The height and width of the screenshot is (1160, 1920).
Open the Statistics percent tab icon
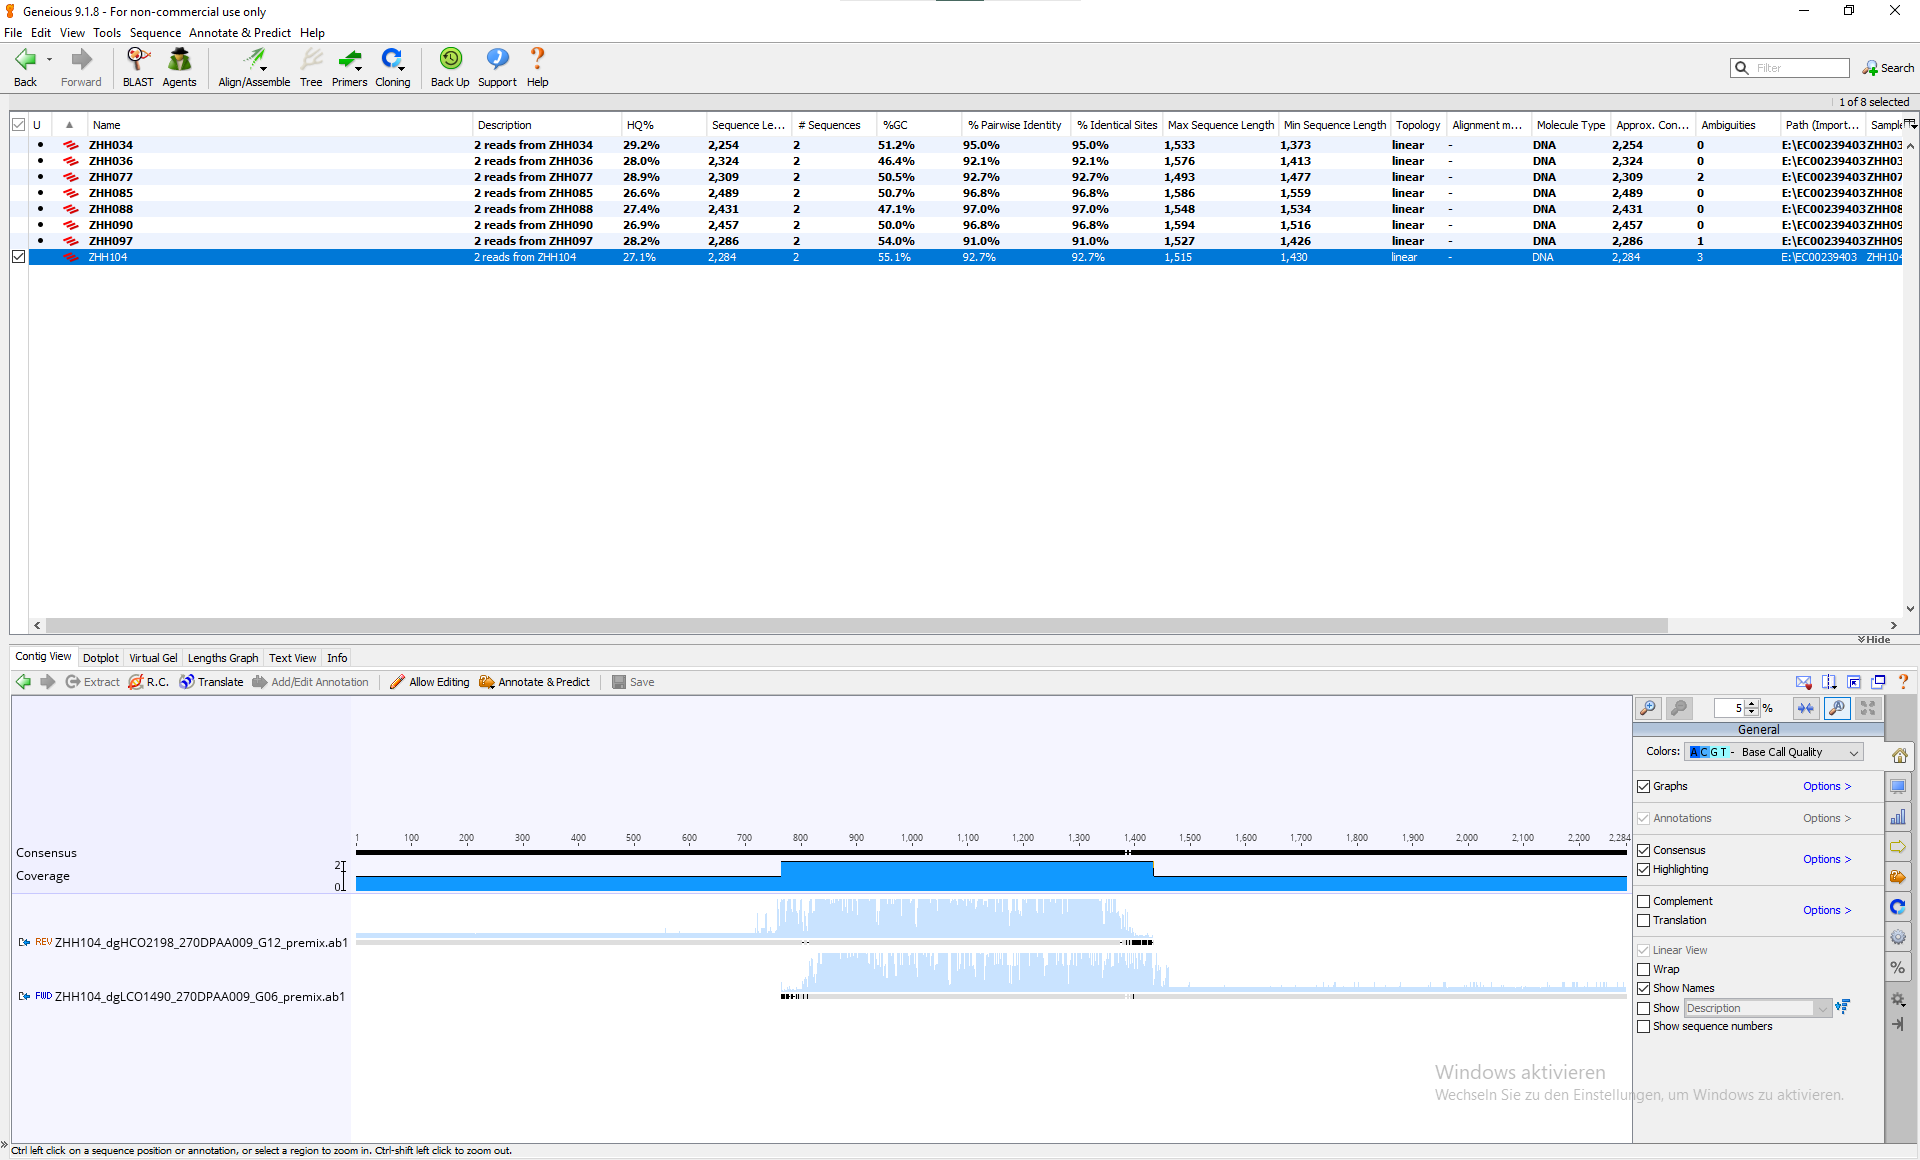pyautogui.click(x=1898, y=967)
